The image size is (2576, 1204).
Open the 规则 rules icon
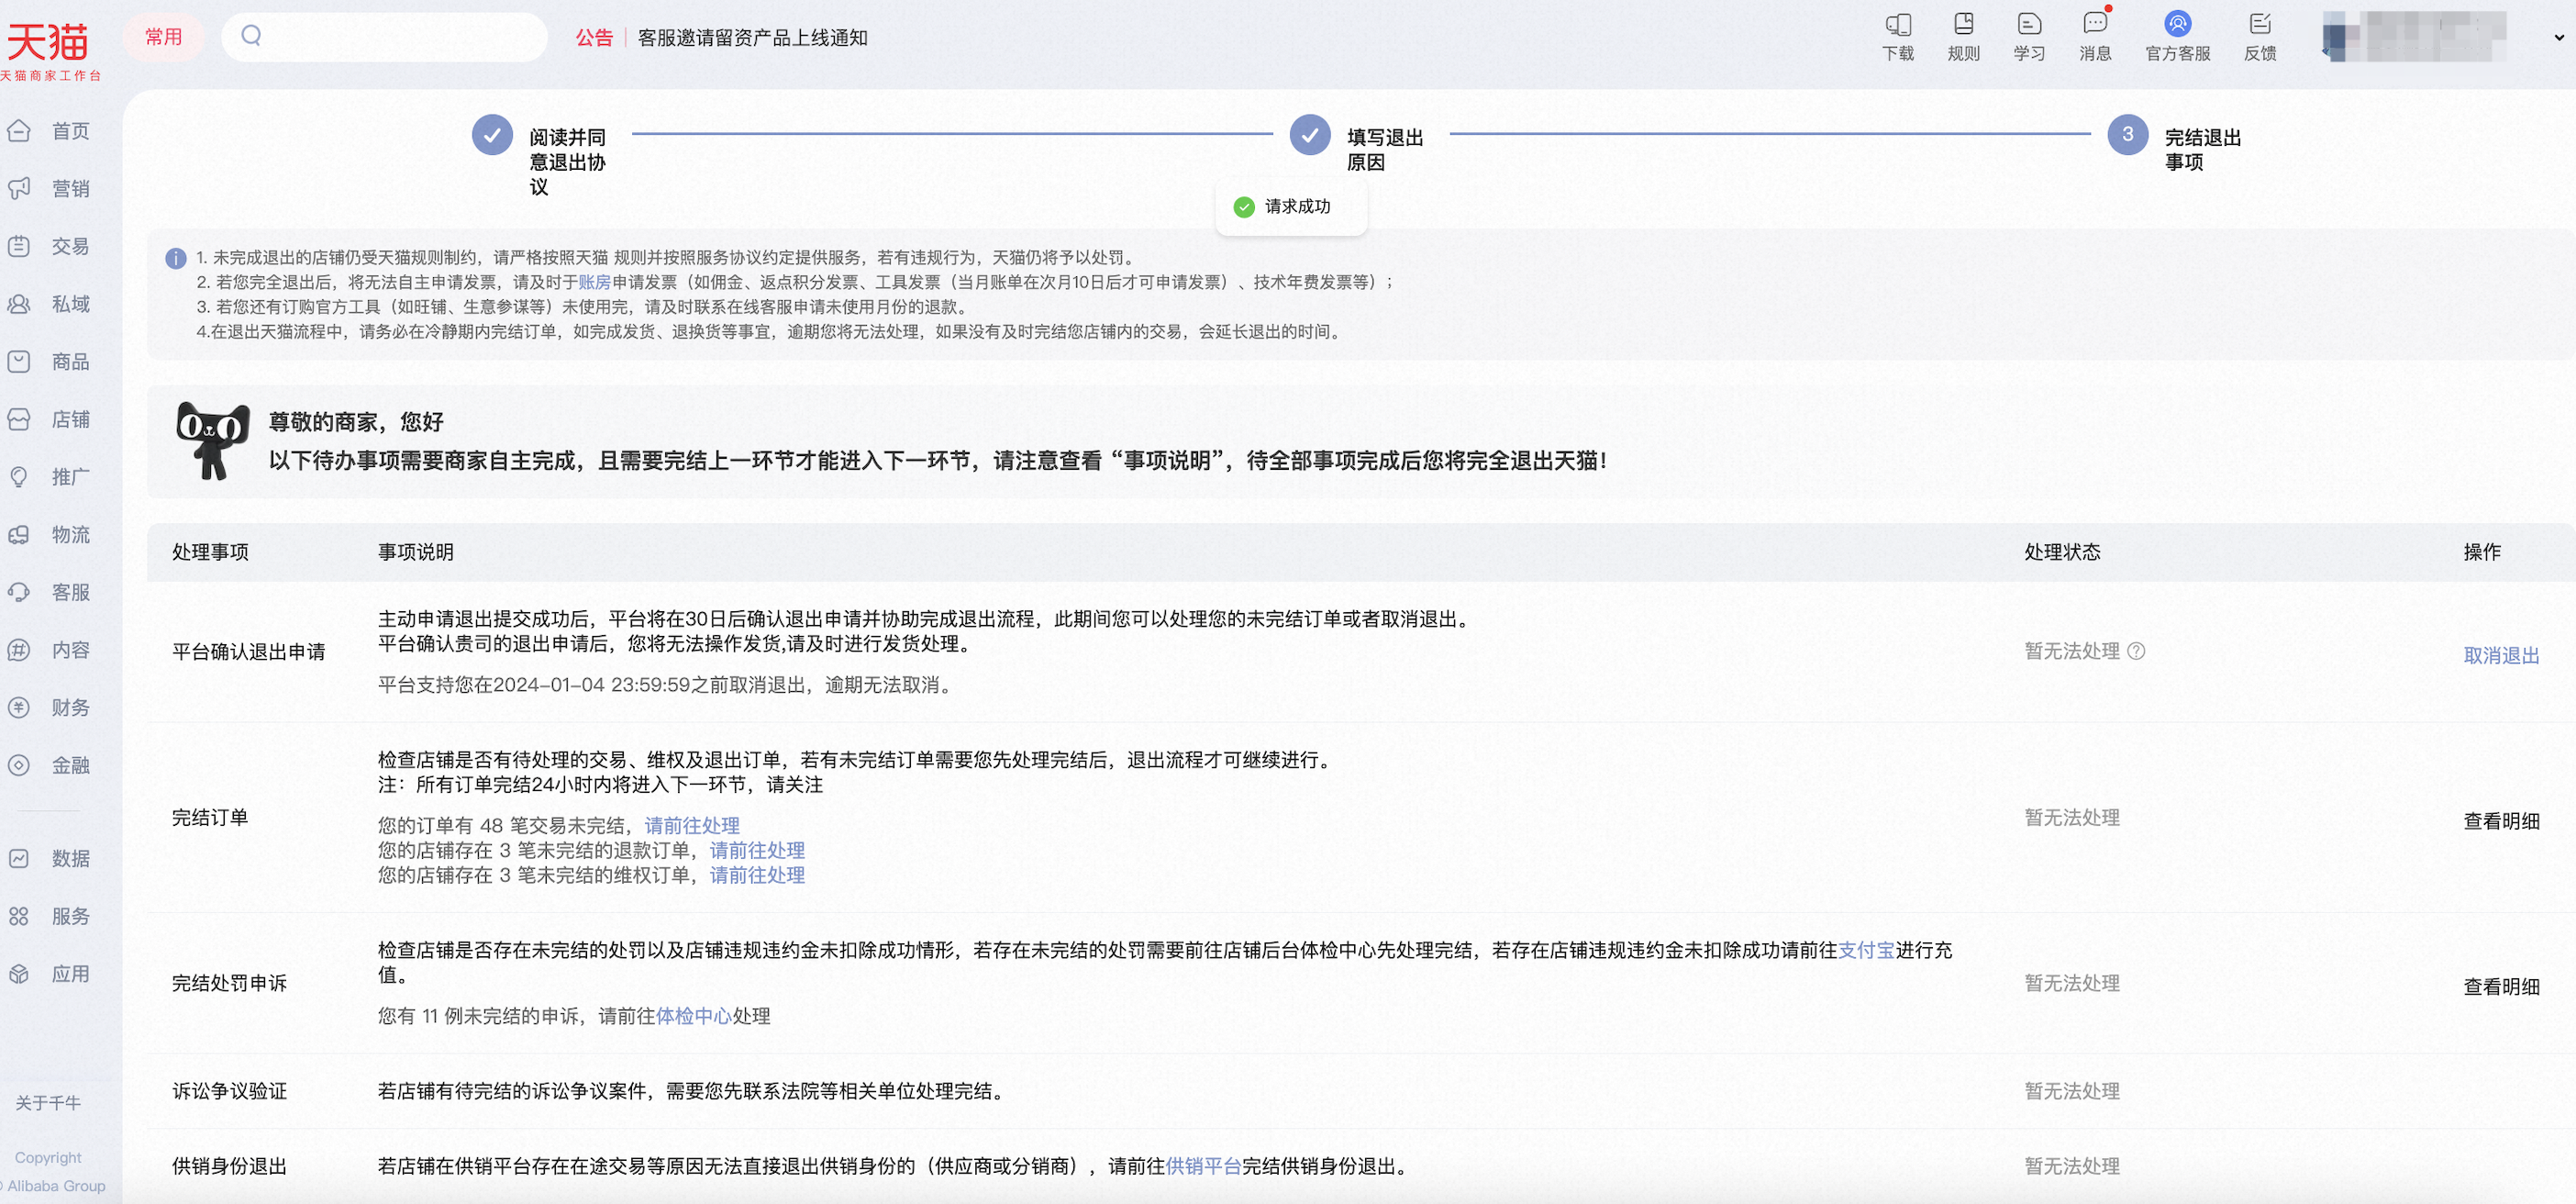1963,24
